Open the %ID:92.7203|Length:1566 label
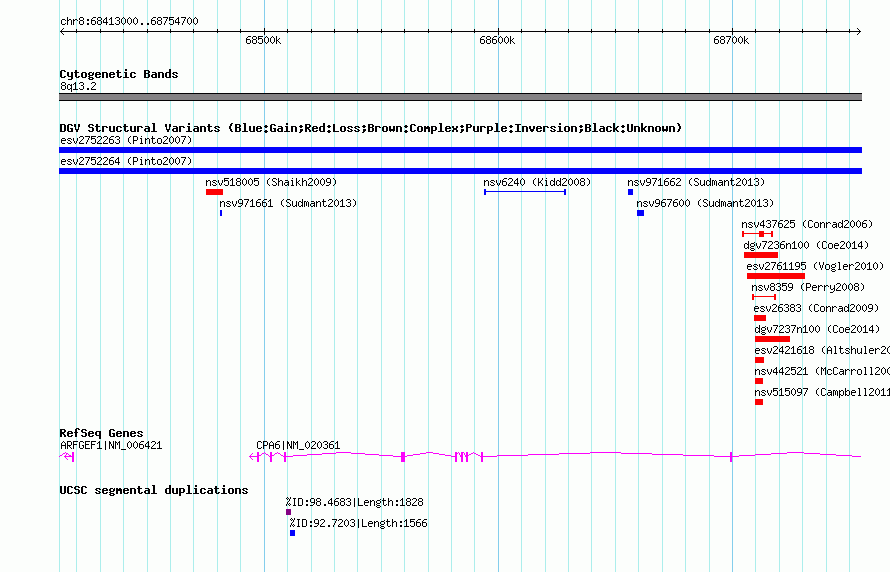The width and height of the screenshot is (890, 572). point(359,523)
